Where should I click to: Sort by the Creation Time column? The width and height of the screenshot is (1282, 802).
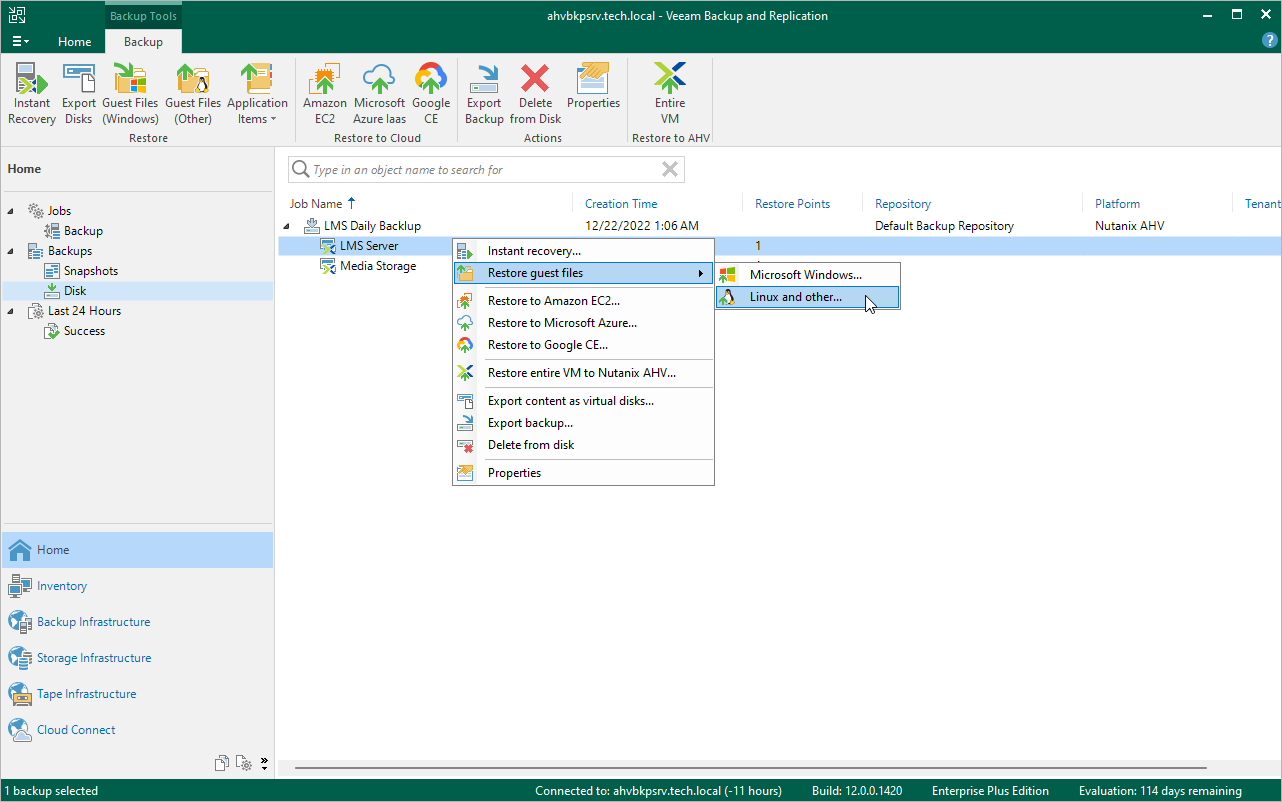621,203
